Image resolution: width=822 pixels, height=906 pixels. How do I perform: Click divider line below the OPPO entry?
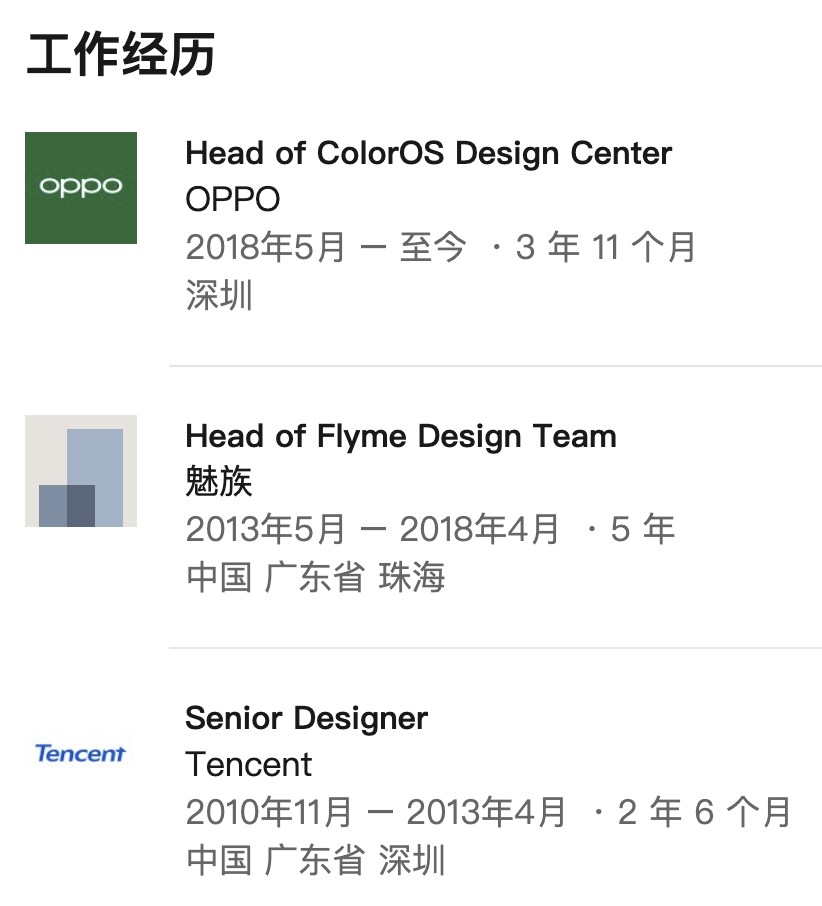[x=495, y=366]
